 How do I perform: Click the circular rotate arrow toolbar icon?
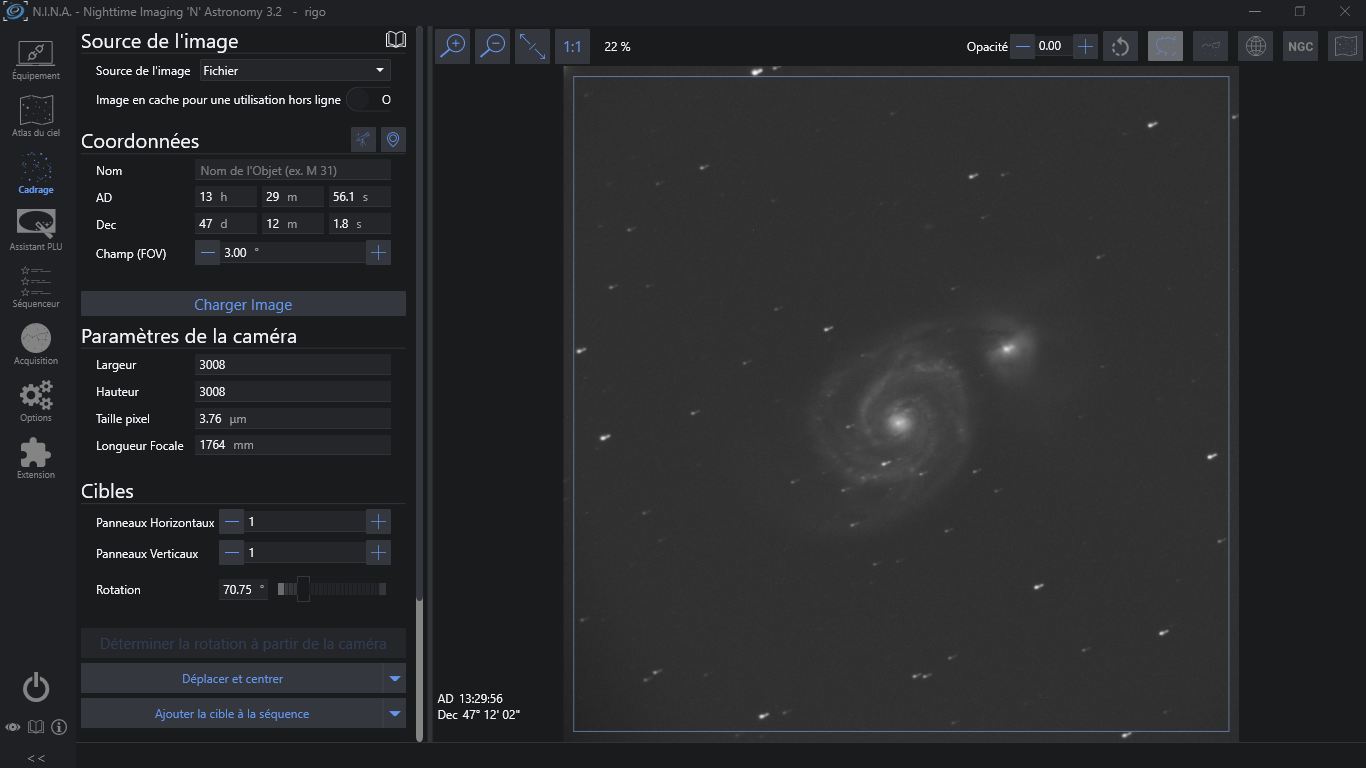click(x=1121, y=46)
